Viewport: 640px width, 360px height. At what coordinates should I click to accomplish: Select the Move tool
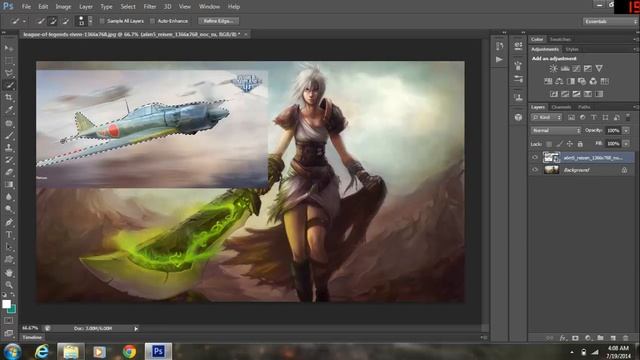(x=9, y=48)
